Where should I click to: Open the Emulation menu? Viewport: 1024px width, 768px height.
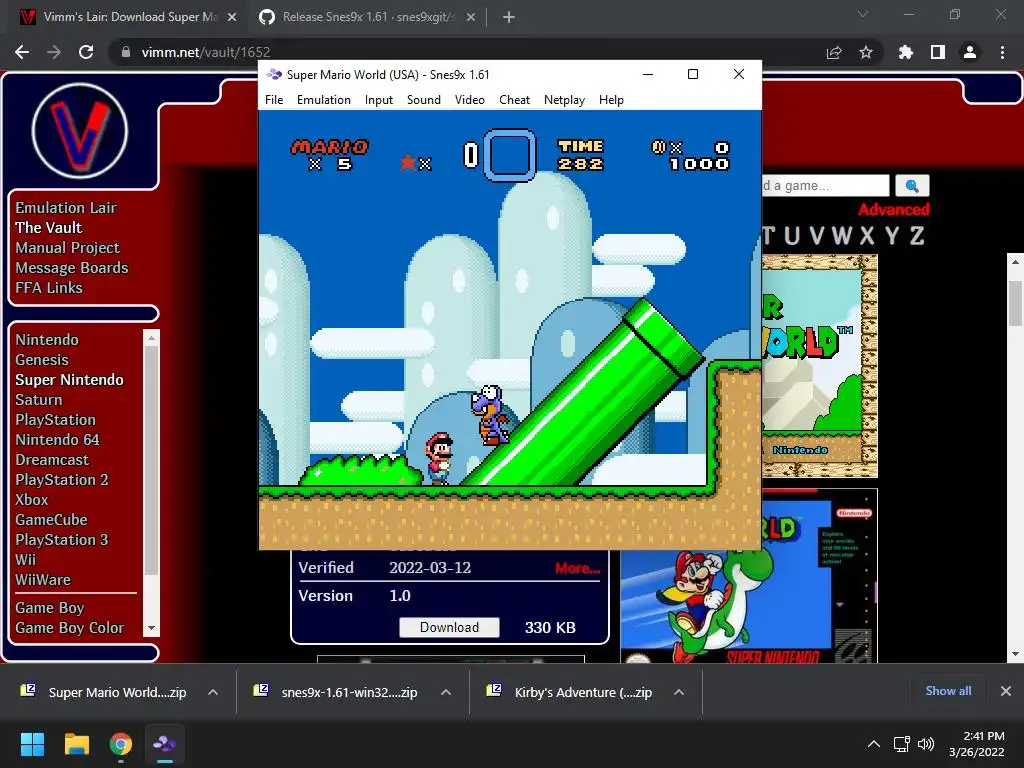tap(323, 100)
